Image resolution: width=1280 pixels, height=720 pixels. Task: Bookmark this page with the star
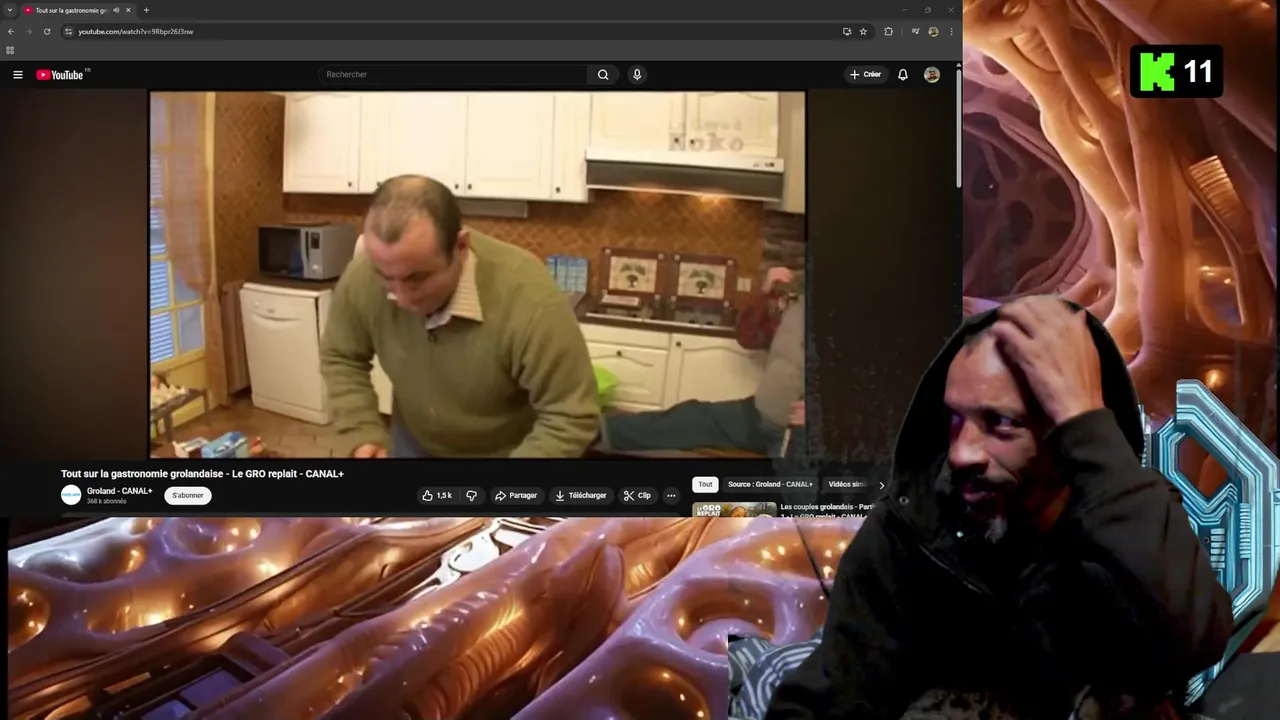click(863, 31)
